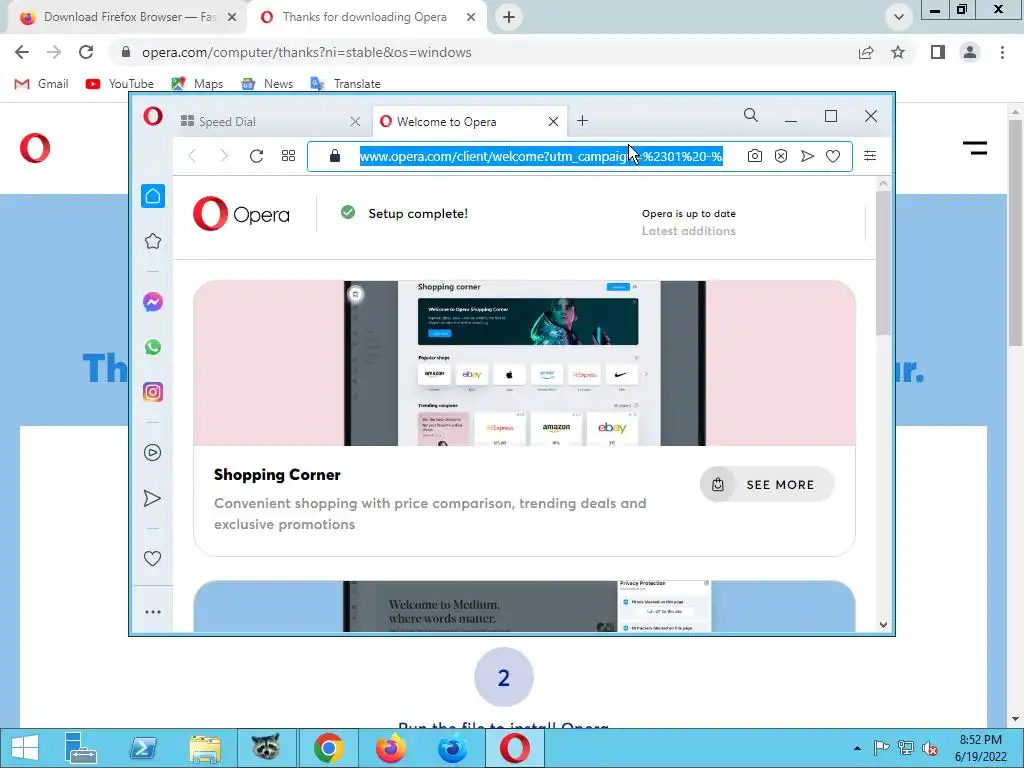The width and height of the screenshot is (1024, 768).
Task: Open Maps bookmark
Action: point(197,84)
